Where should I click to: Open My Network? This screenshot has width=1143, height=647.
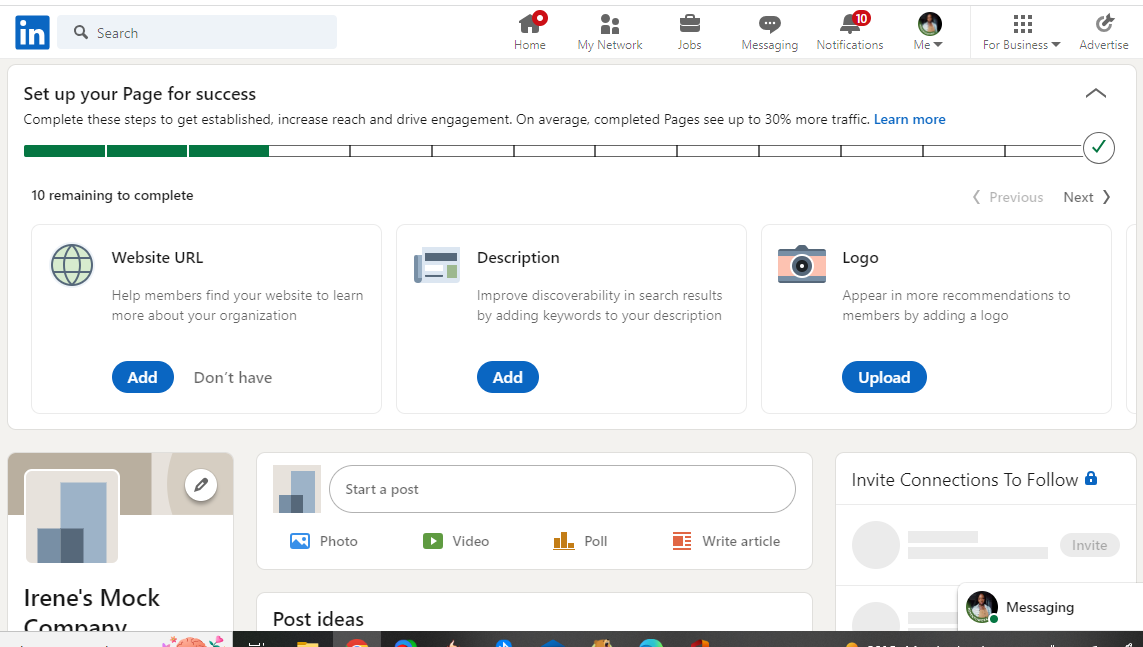[x=609, y=31]
